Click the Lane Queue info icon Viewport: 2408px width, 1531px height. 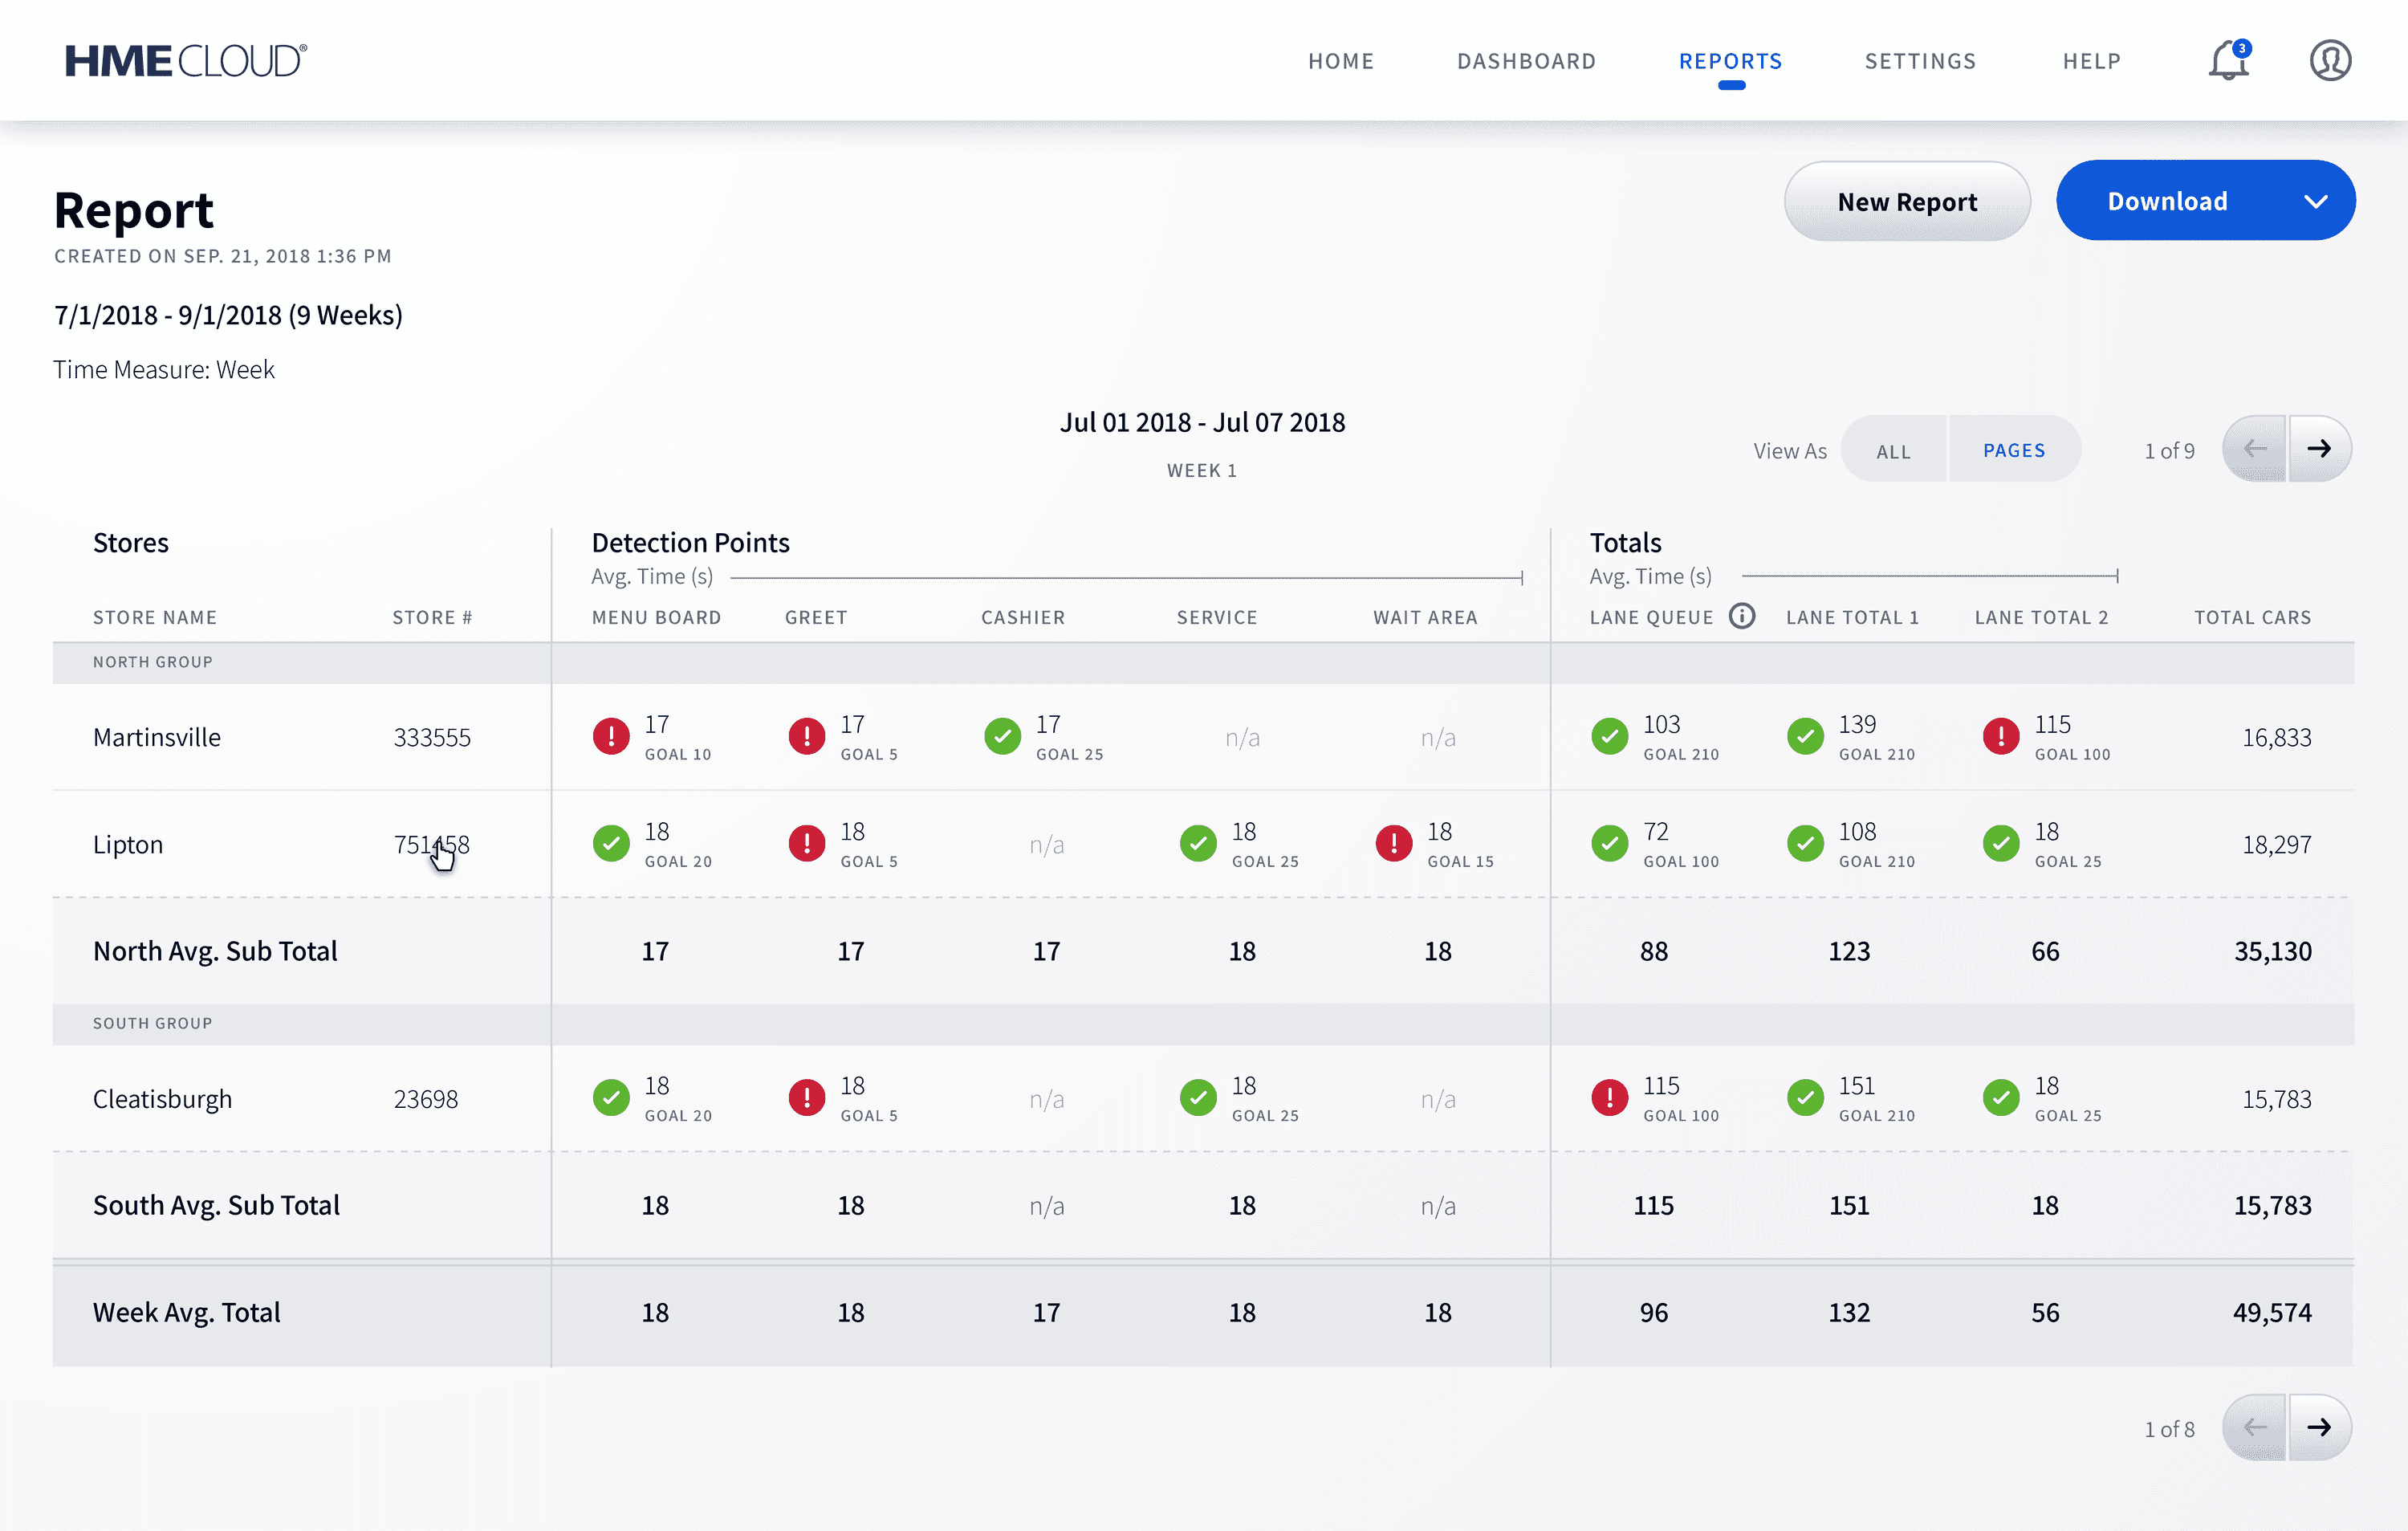(x=1742, y=616)
